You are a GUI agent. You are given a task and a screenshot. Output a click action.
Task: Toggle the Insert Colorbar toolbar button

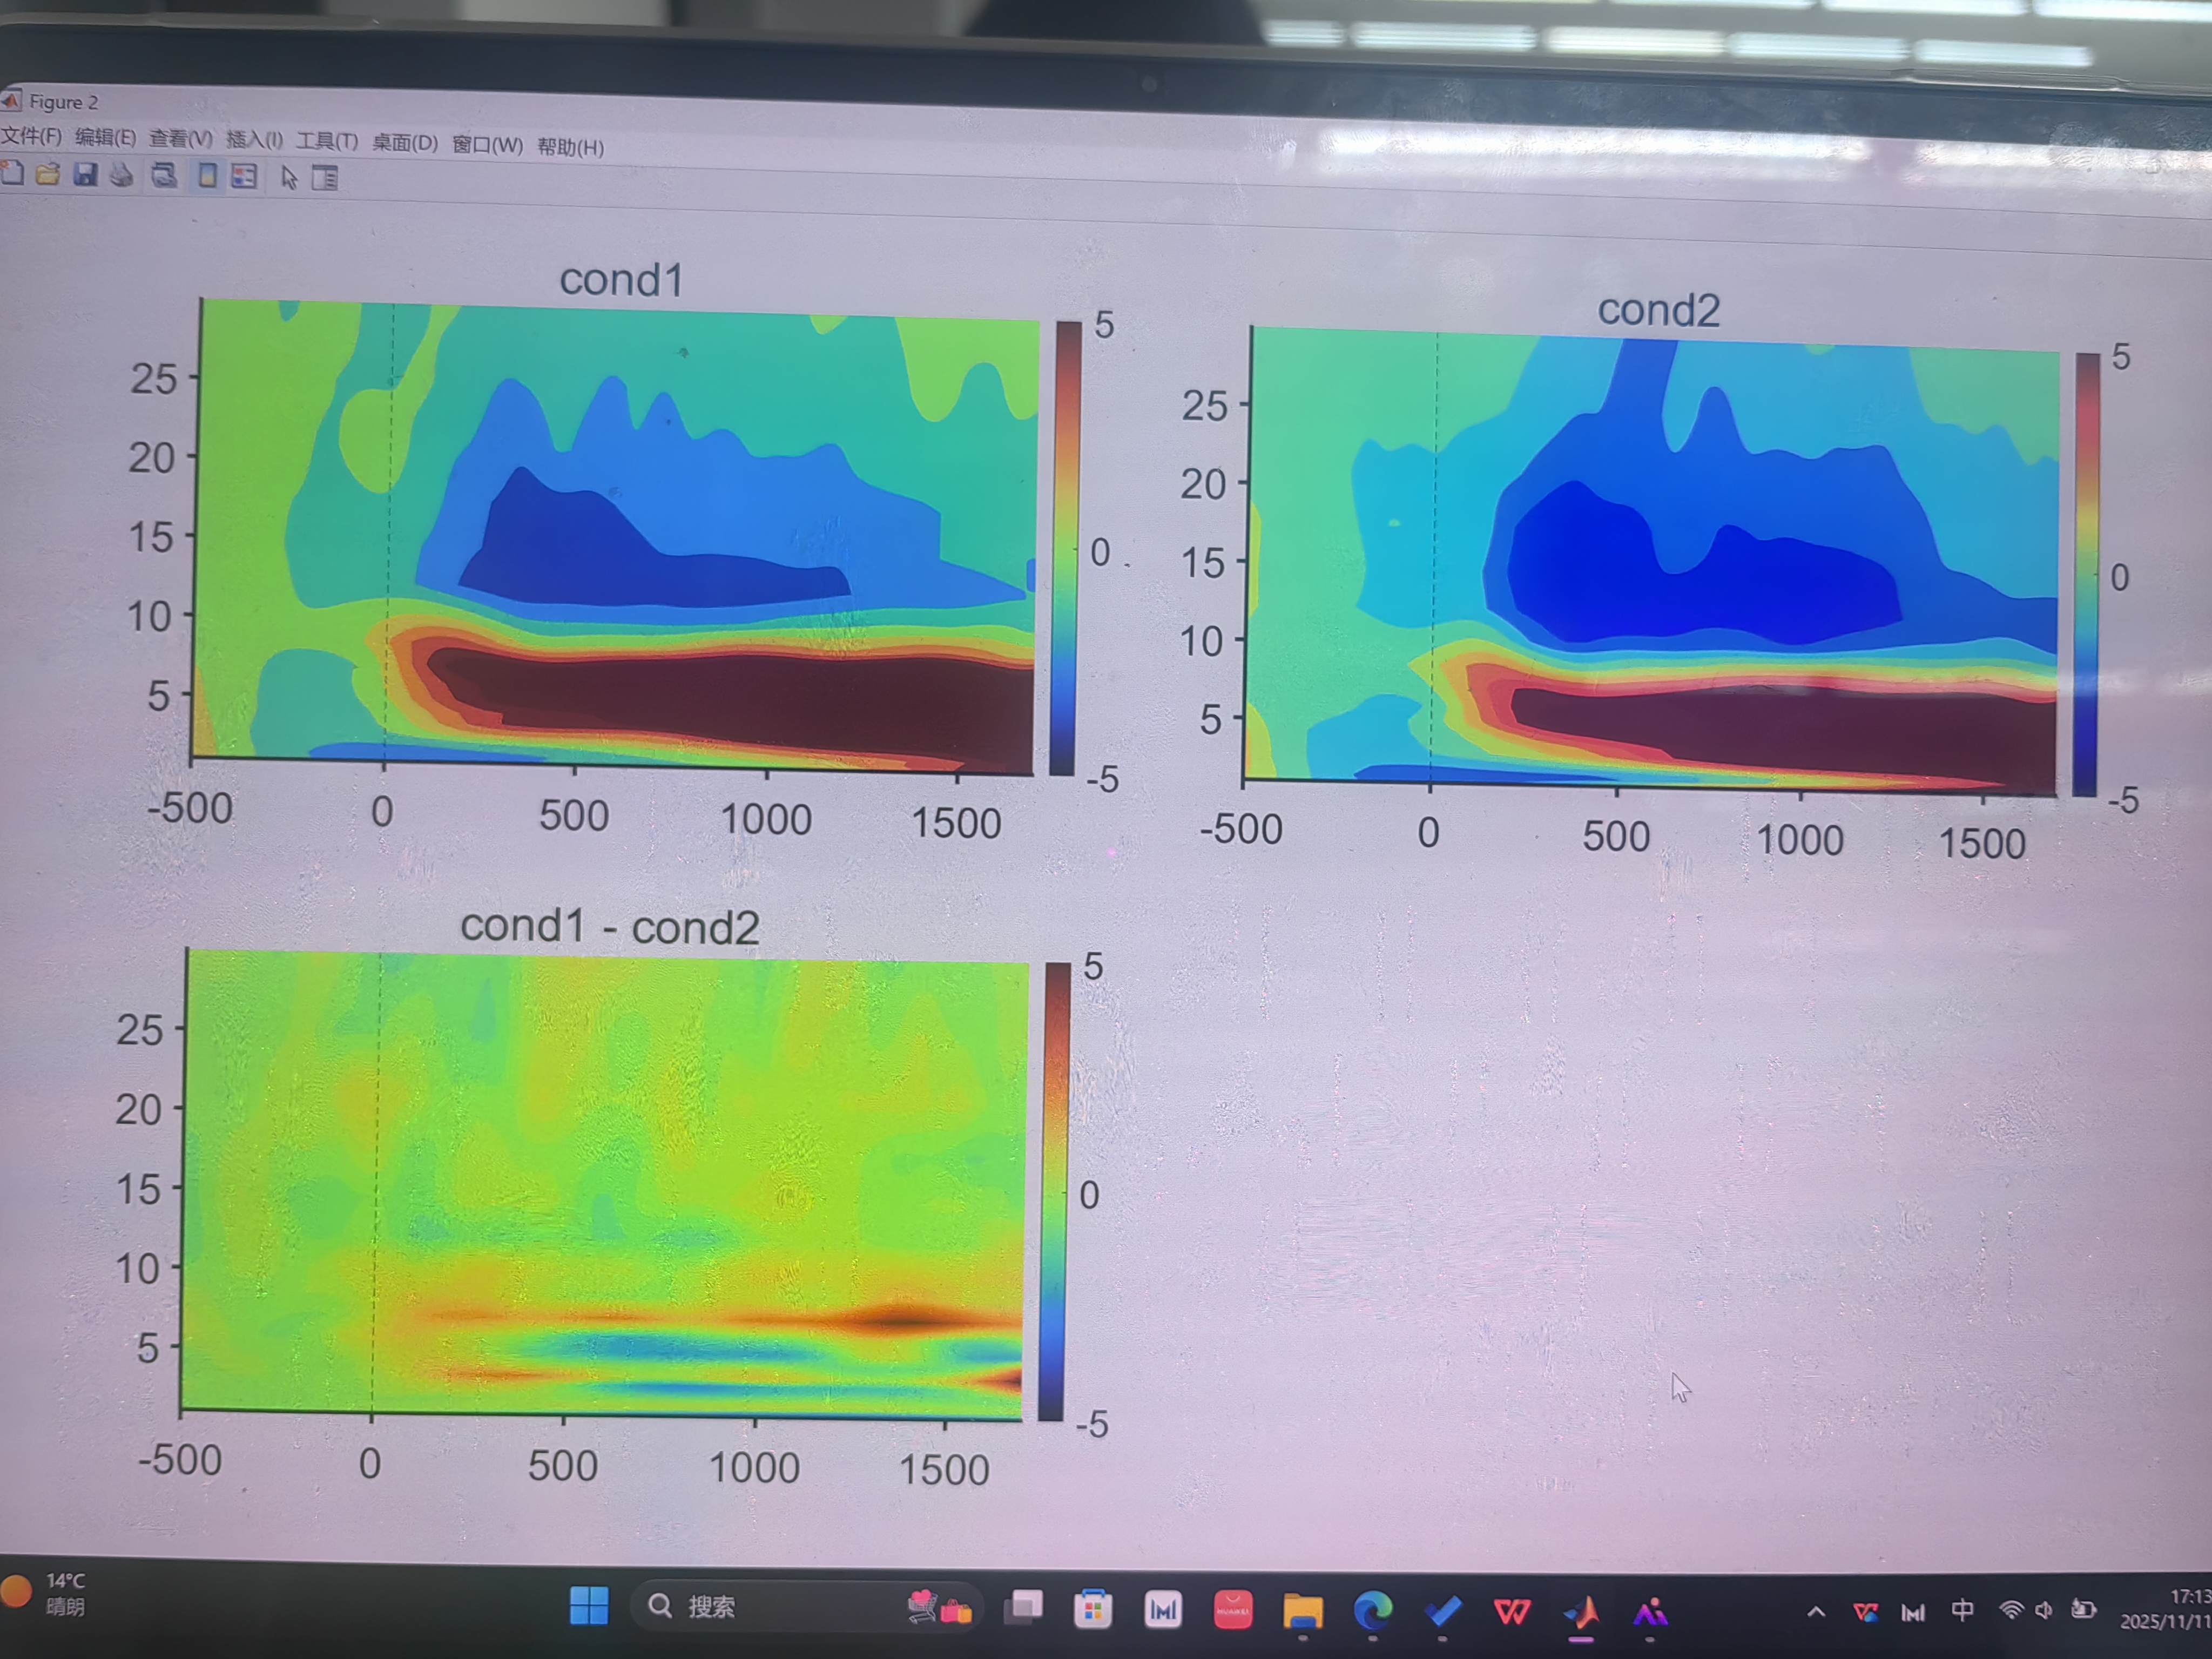click(207, 177)
